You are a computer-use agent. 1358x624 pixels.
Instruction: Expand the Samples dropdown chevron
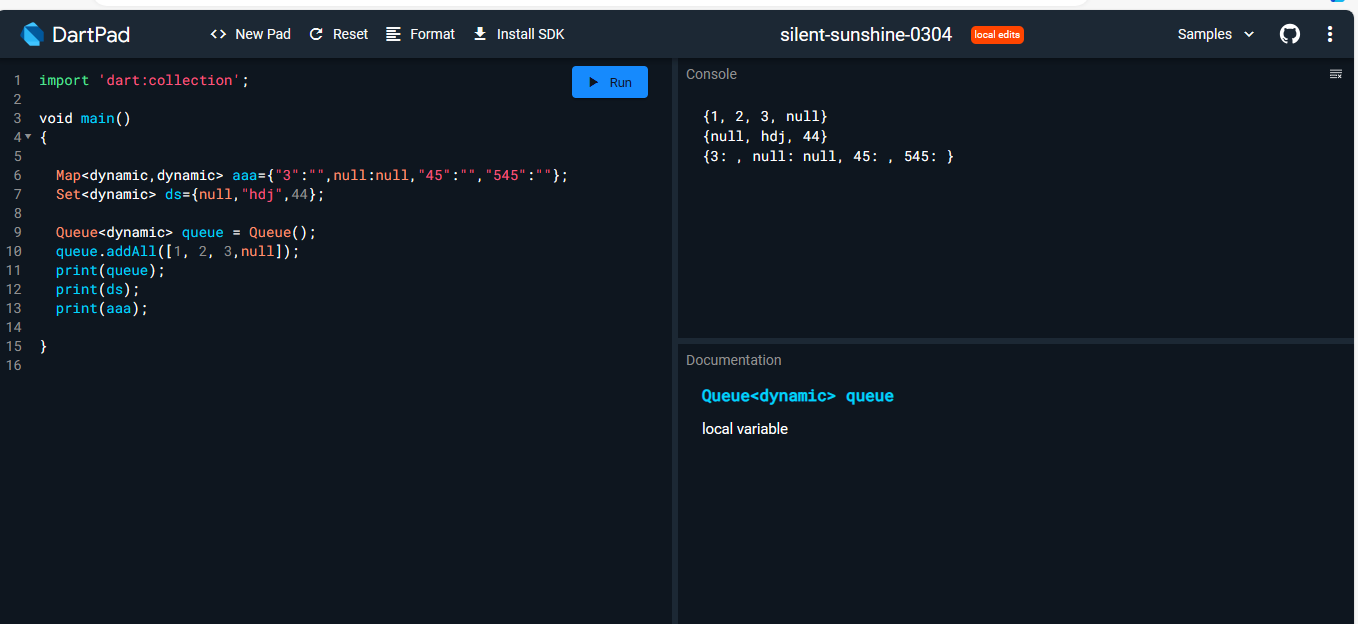coord(1248,34)
